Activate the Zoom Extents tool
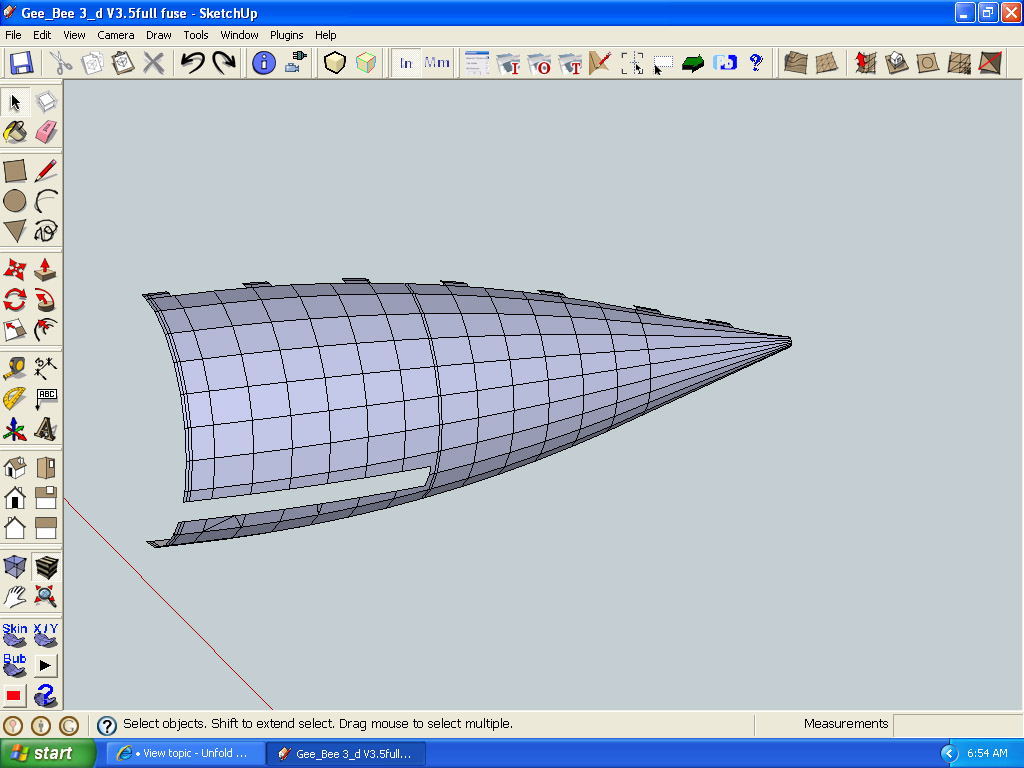 click(x=46, y=597)
